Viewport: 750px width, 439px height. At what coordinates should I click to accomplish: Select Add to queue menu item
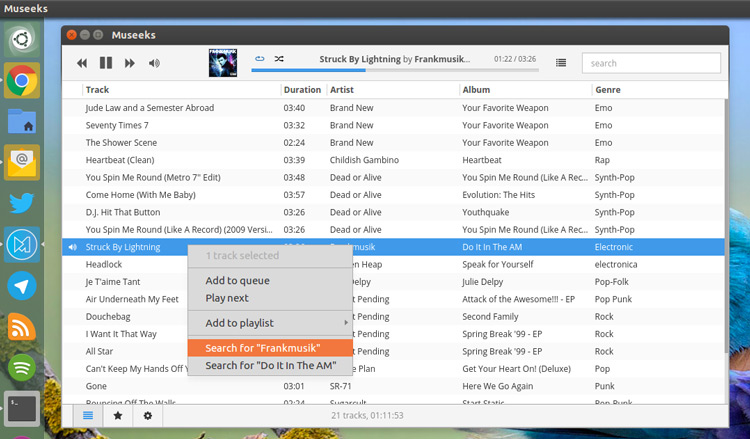[237, 281]
